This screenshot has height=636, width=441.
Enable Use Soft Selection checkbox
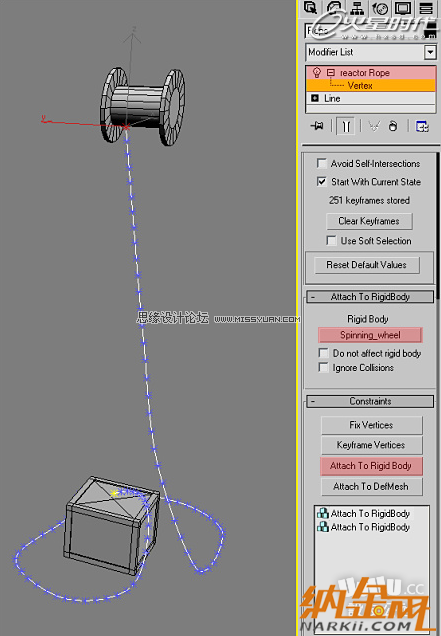pyautogui.click(x=331, y=241)
